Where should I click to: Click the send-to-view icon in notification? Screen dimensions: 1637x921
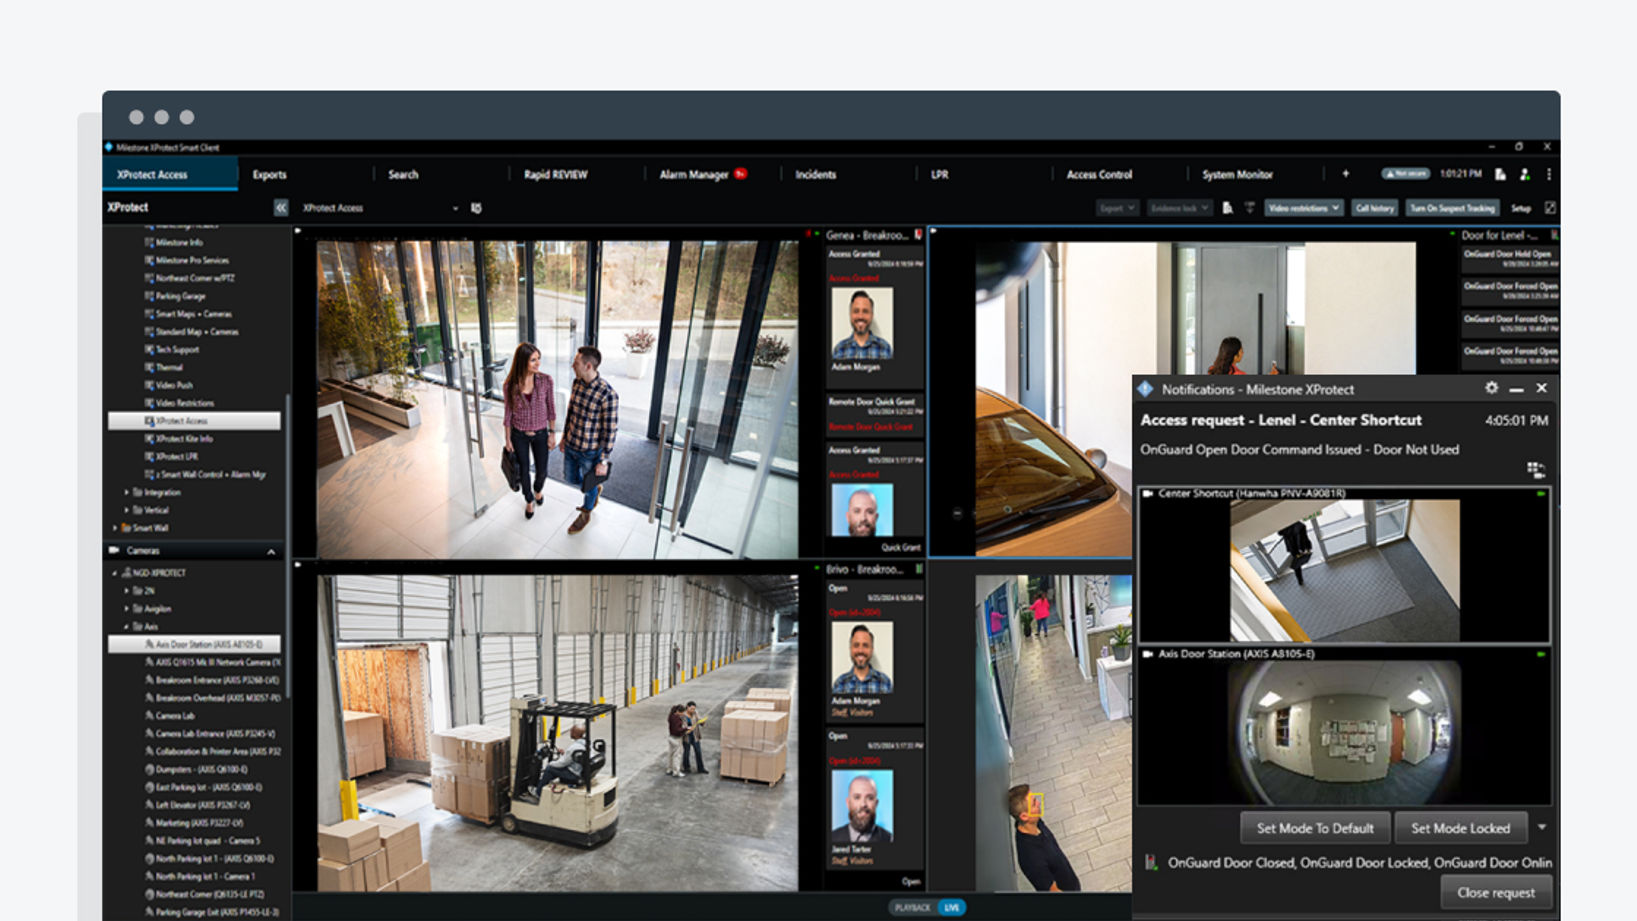(1536, 470)
